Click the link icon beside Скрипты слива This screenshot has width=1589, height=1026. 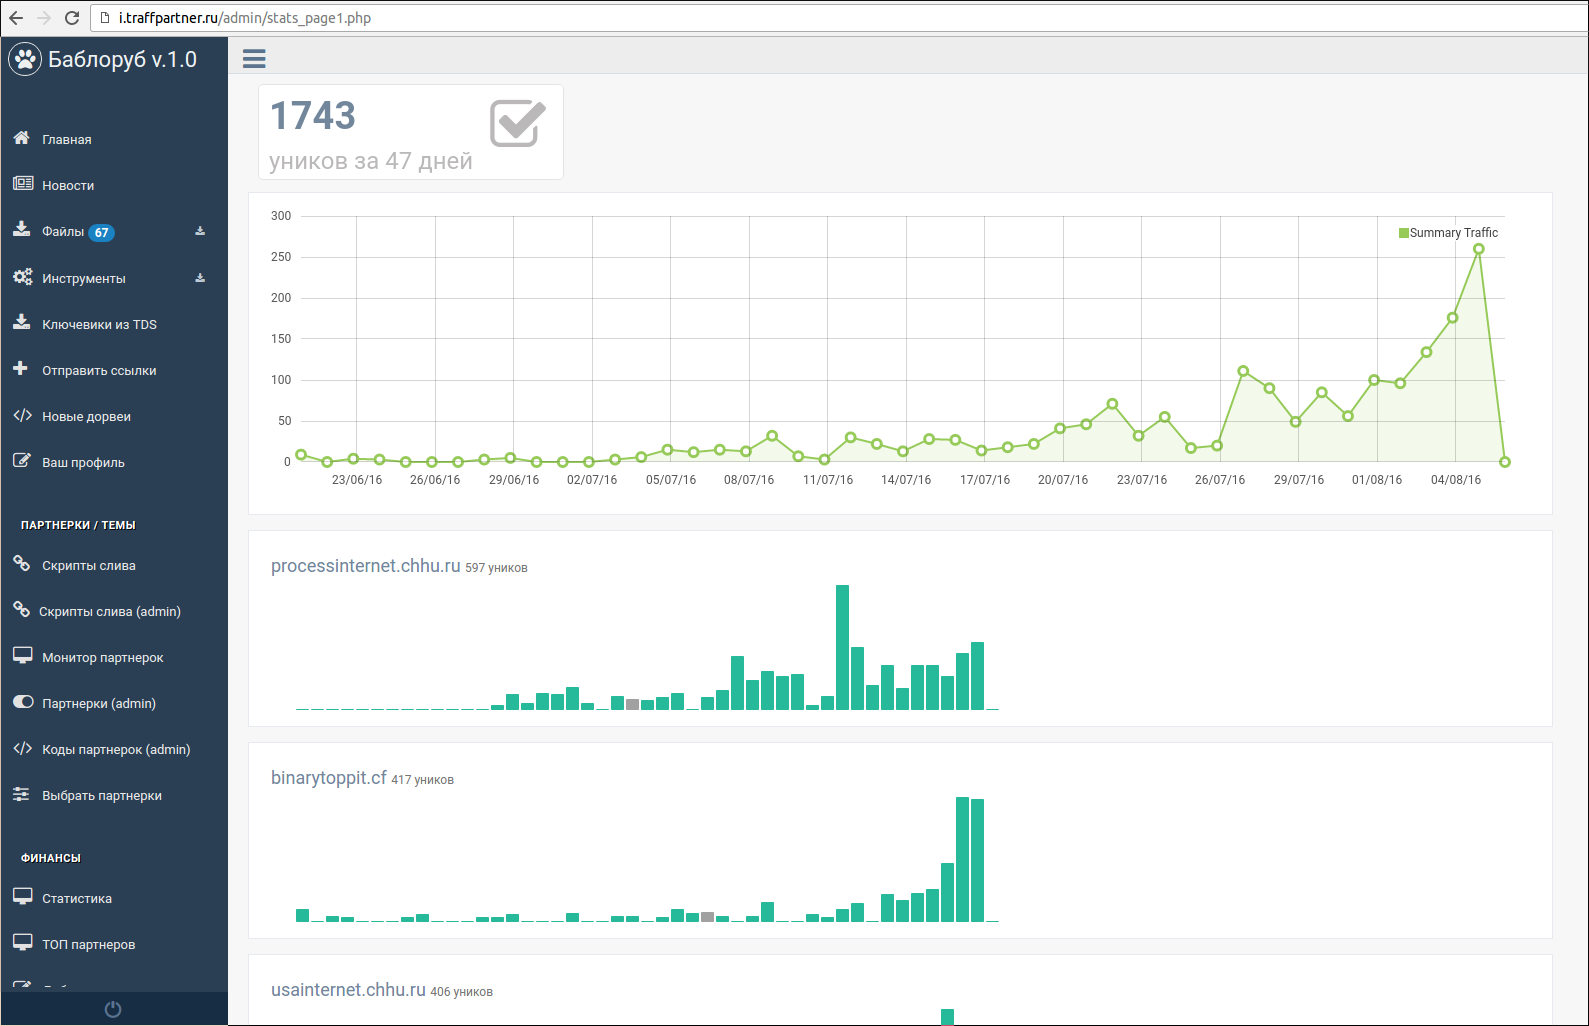tap(21, 563)
